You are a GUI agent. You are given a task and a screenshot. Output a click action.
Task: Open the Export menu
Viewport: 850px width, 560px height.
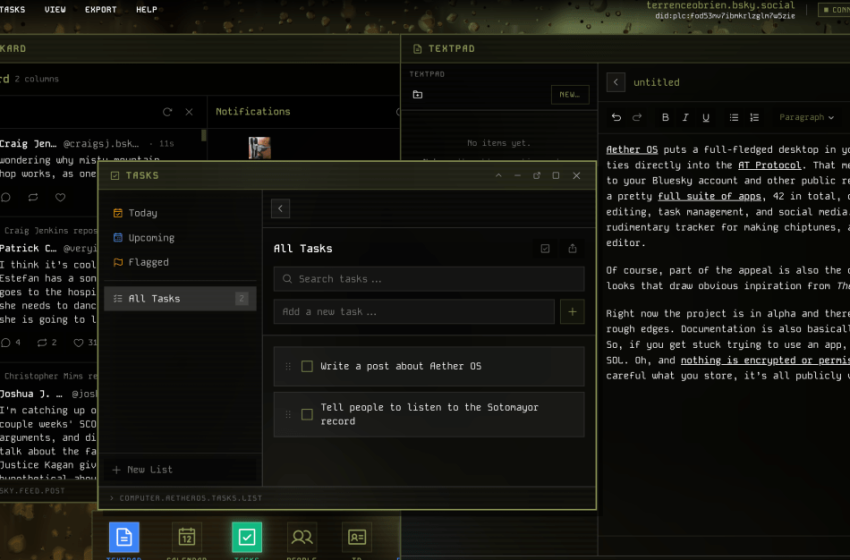point(101,10)
